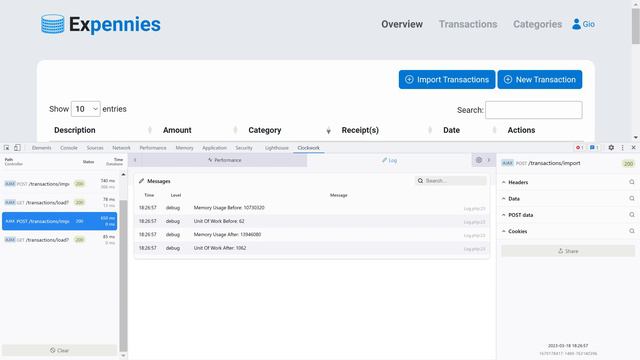Close the DevTools panel

(633, 148)
